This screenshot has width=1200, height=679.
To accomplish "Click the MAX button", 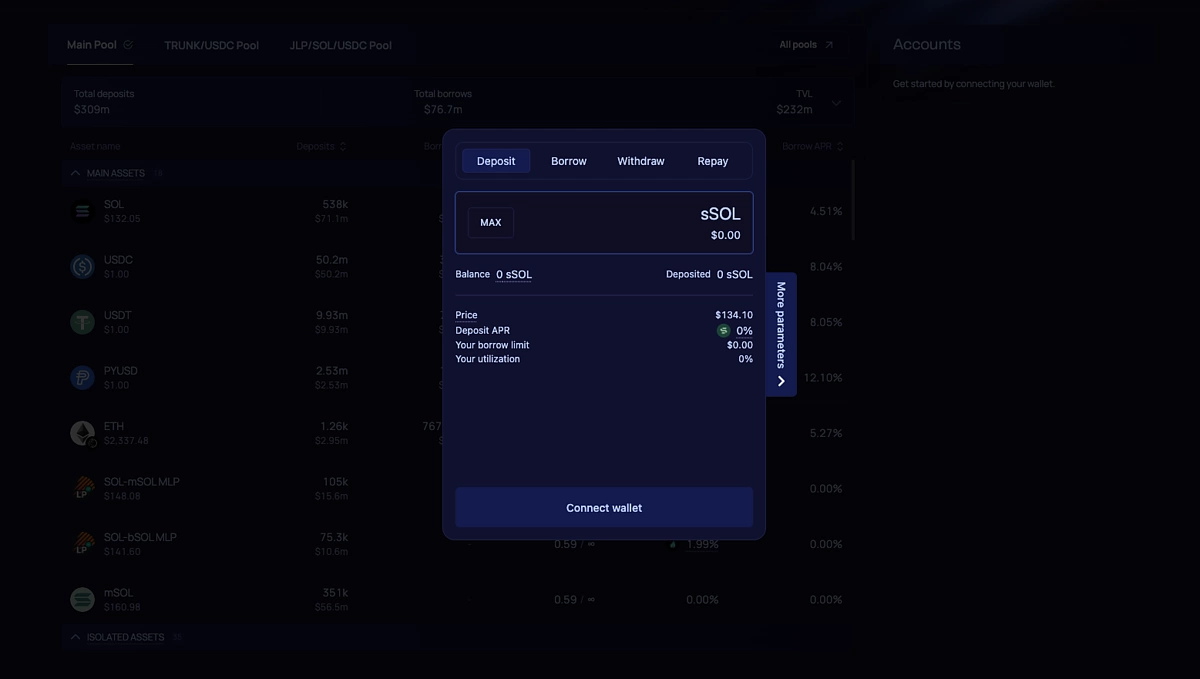I will (x=490, y=222).
